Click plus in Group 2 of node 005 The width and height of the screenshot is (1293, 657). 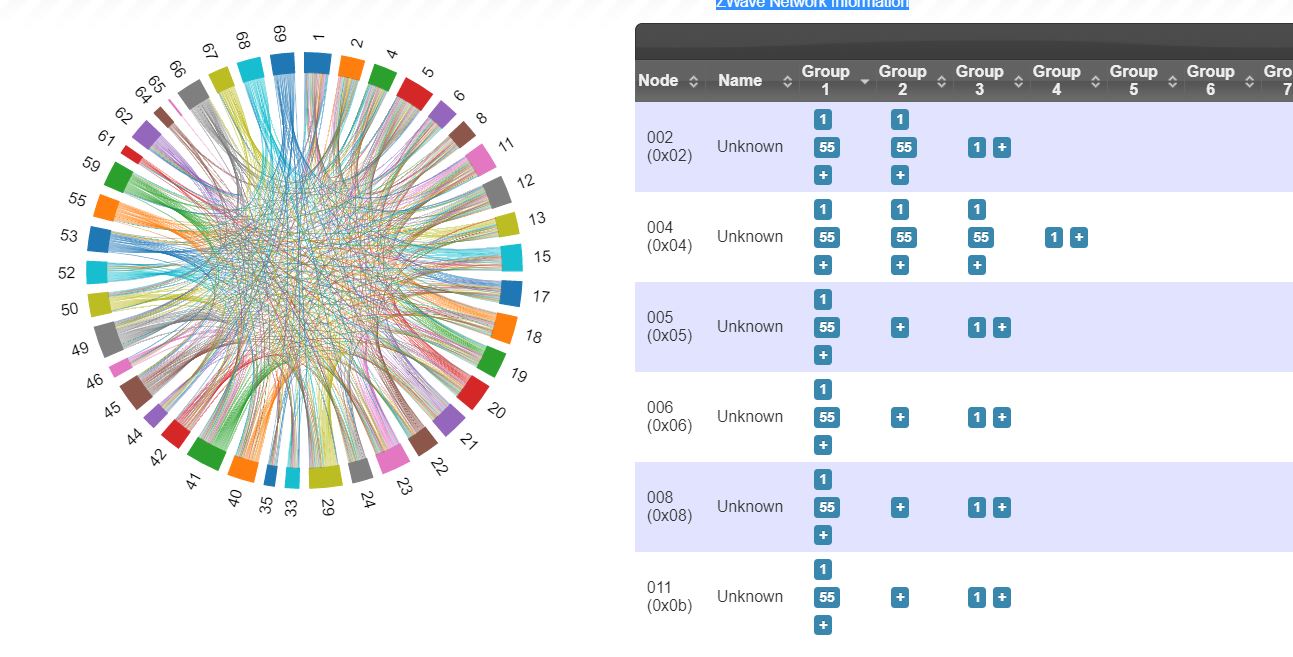[900, 327]
